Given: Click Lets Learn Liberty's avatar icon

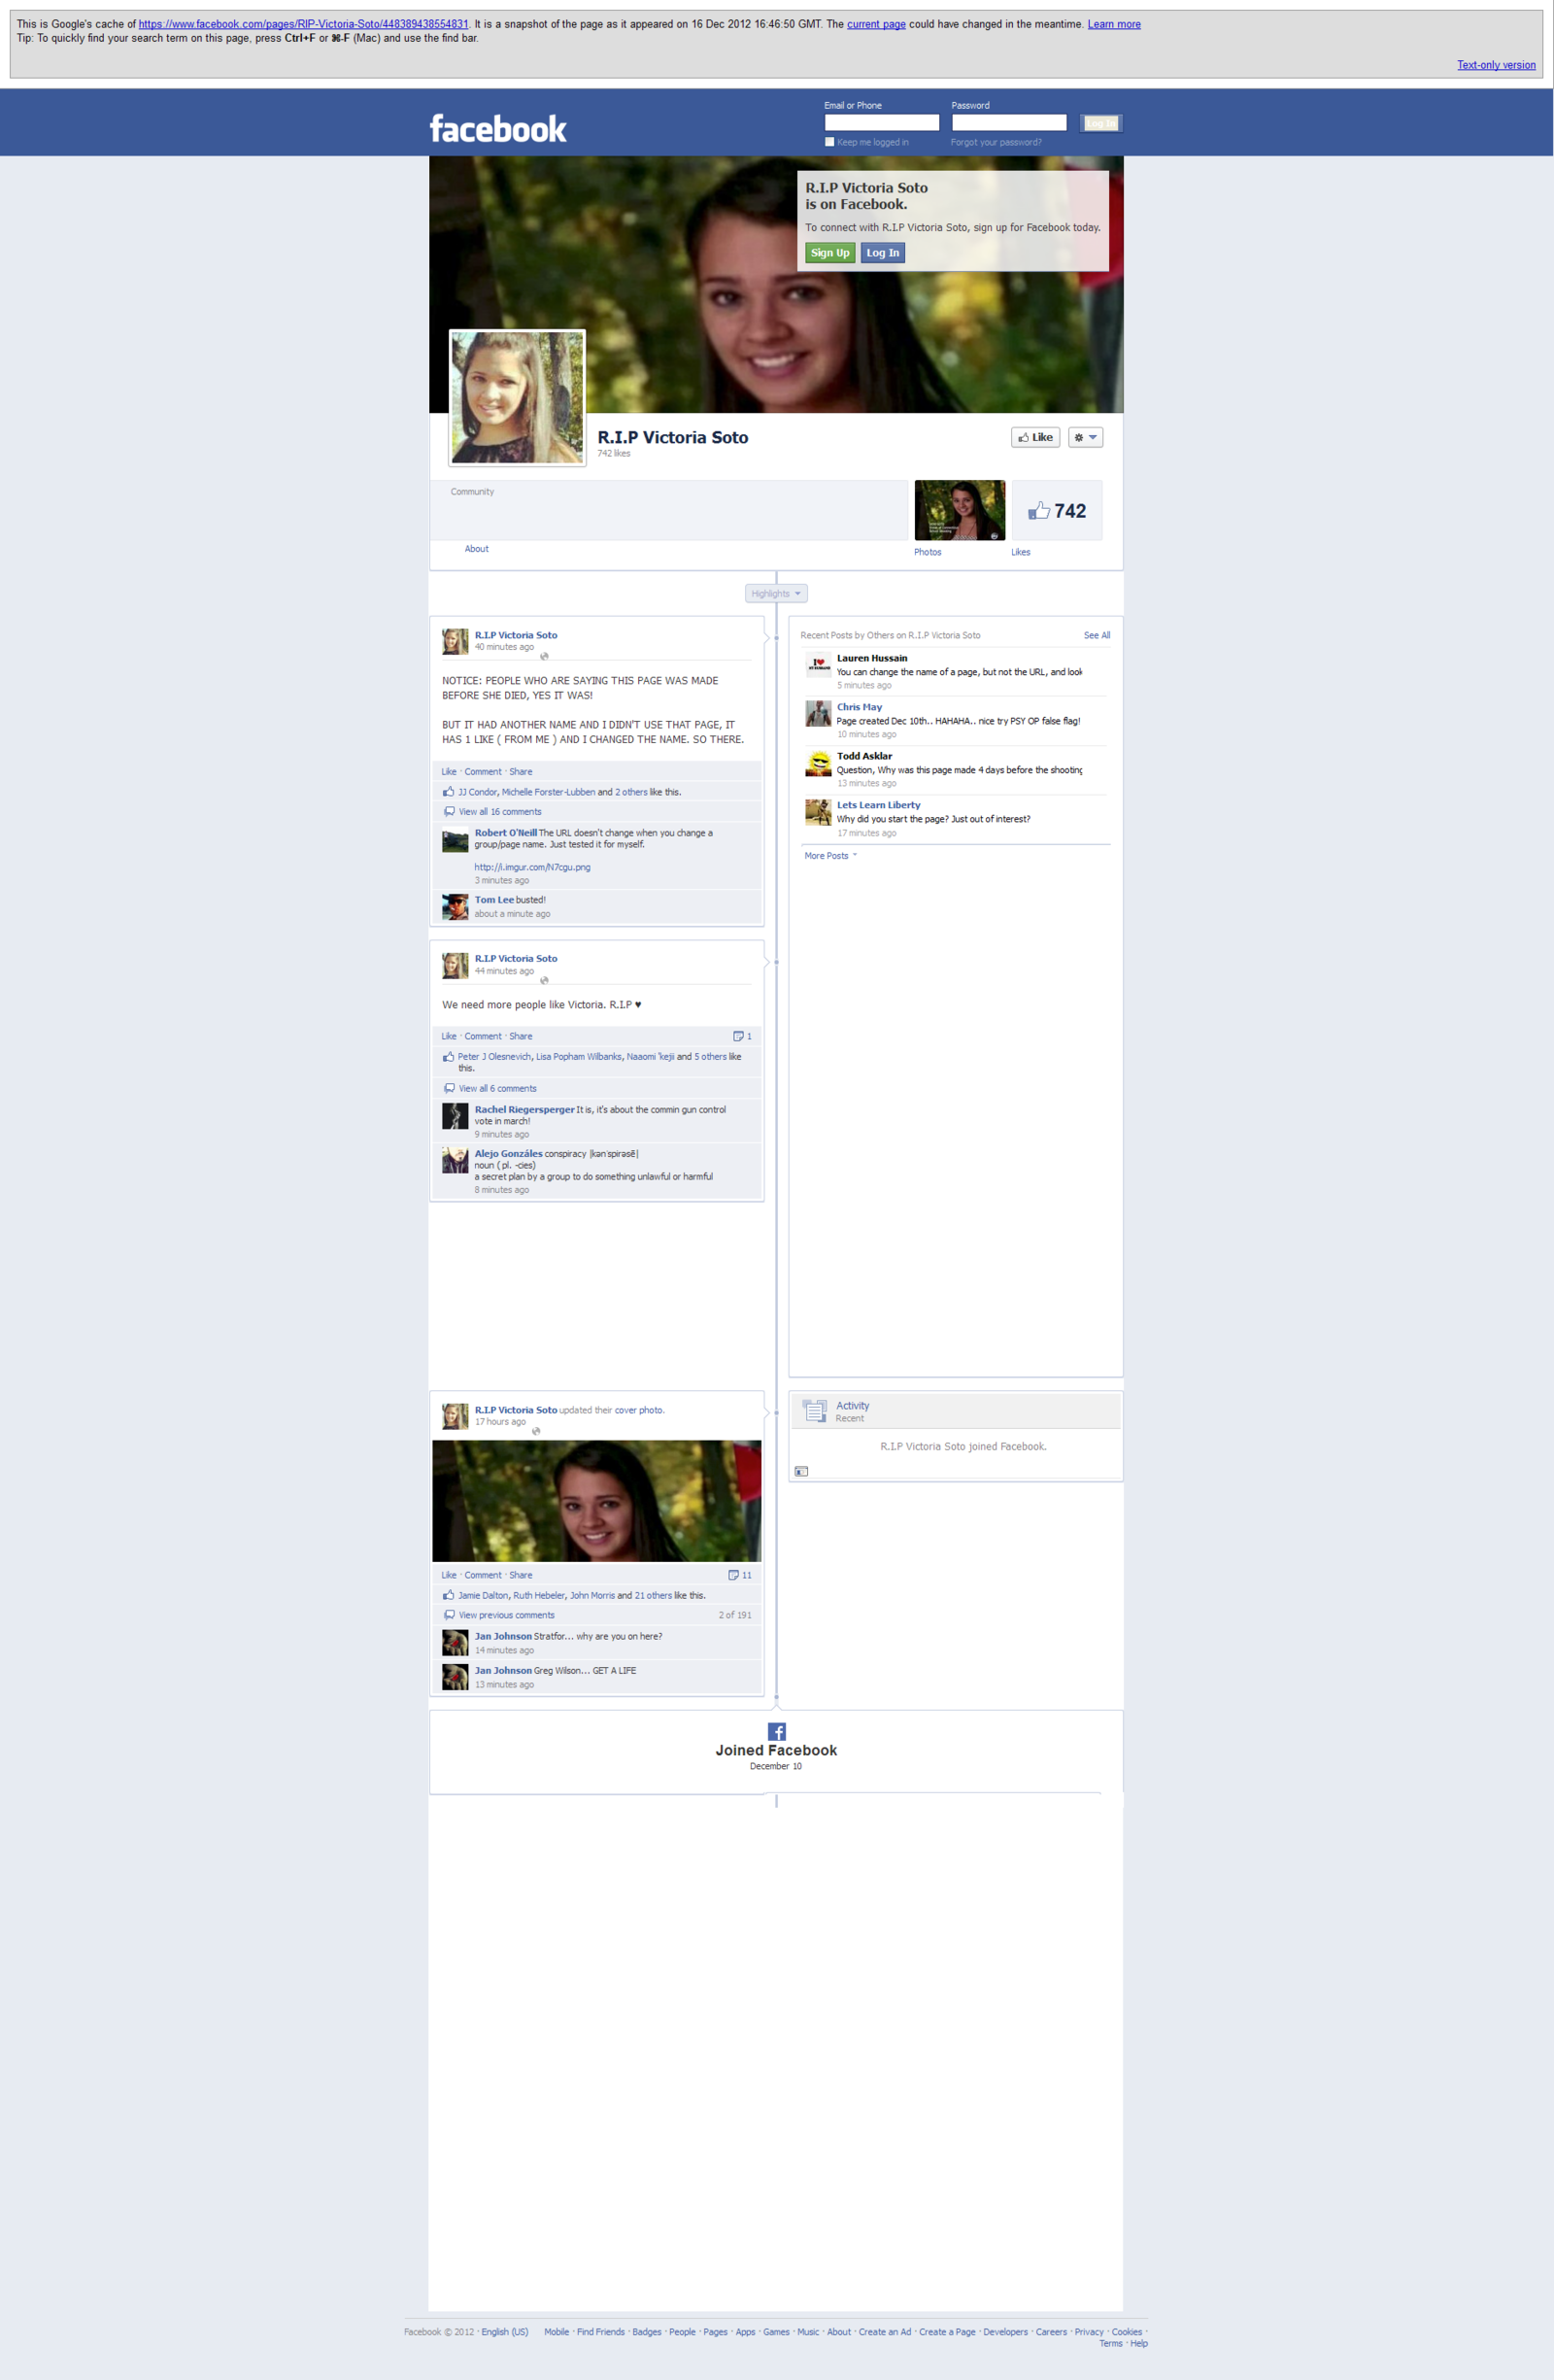Looking at the screenshot, I should pos(818,812).
